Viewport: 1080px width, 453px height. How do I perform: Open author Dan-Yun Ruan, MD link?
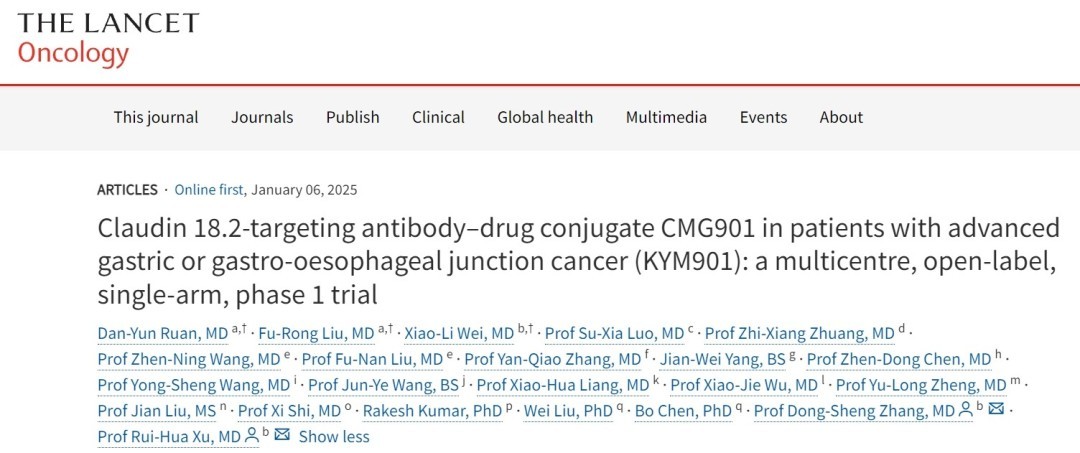163,333
